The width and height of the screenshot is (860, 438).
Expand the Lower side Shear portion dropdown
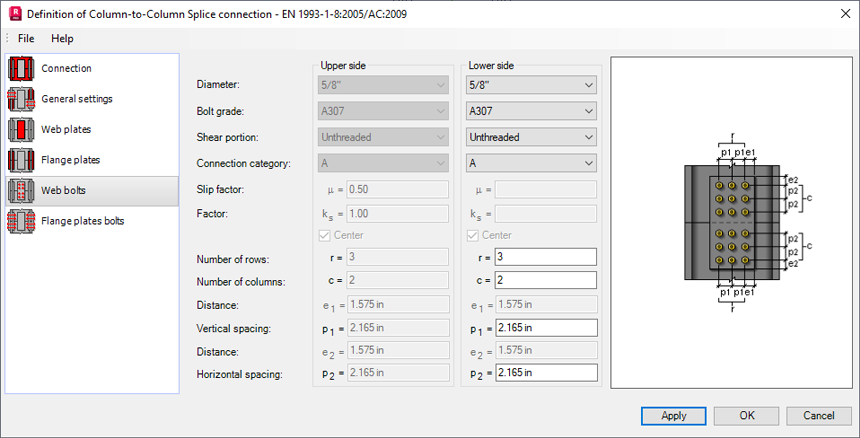531,137
